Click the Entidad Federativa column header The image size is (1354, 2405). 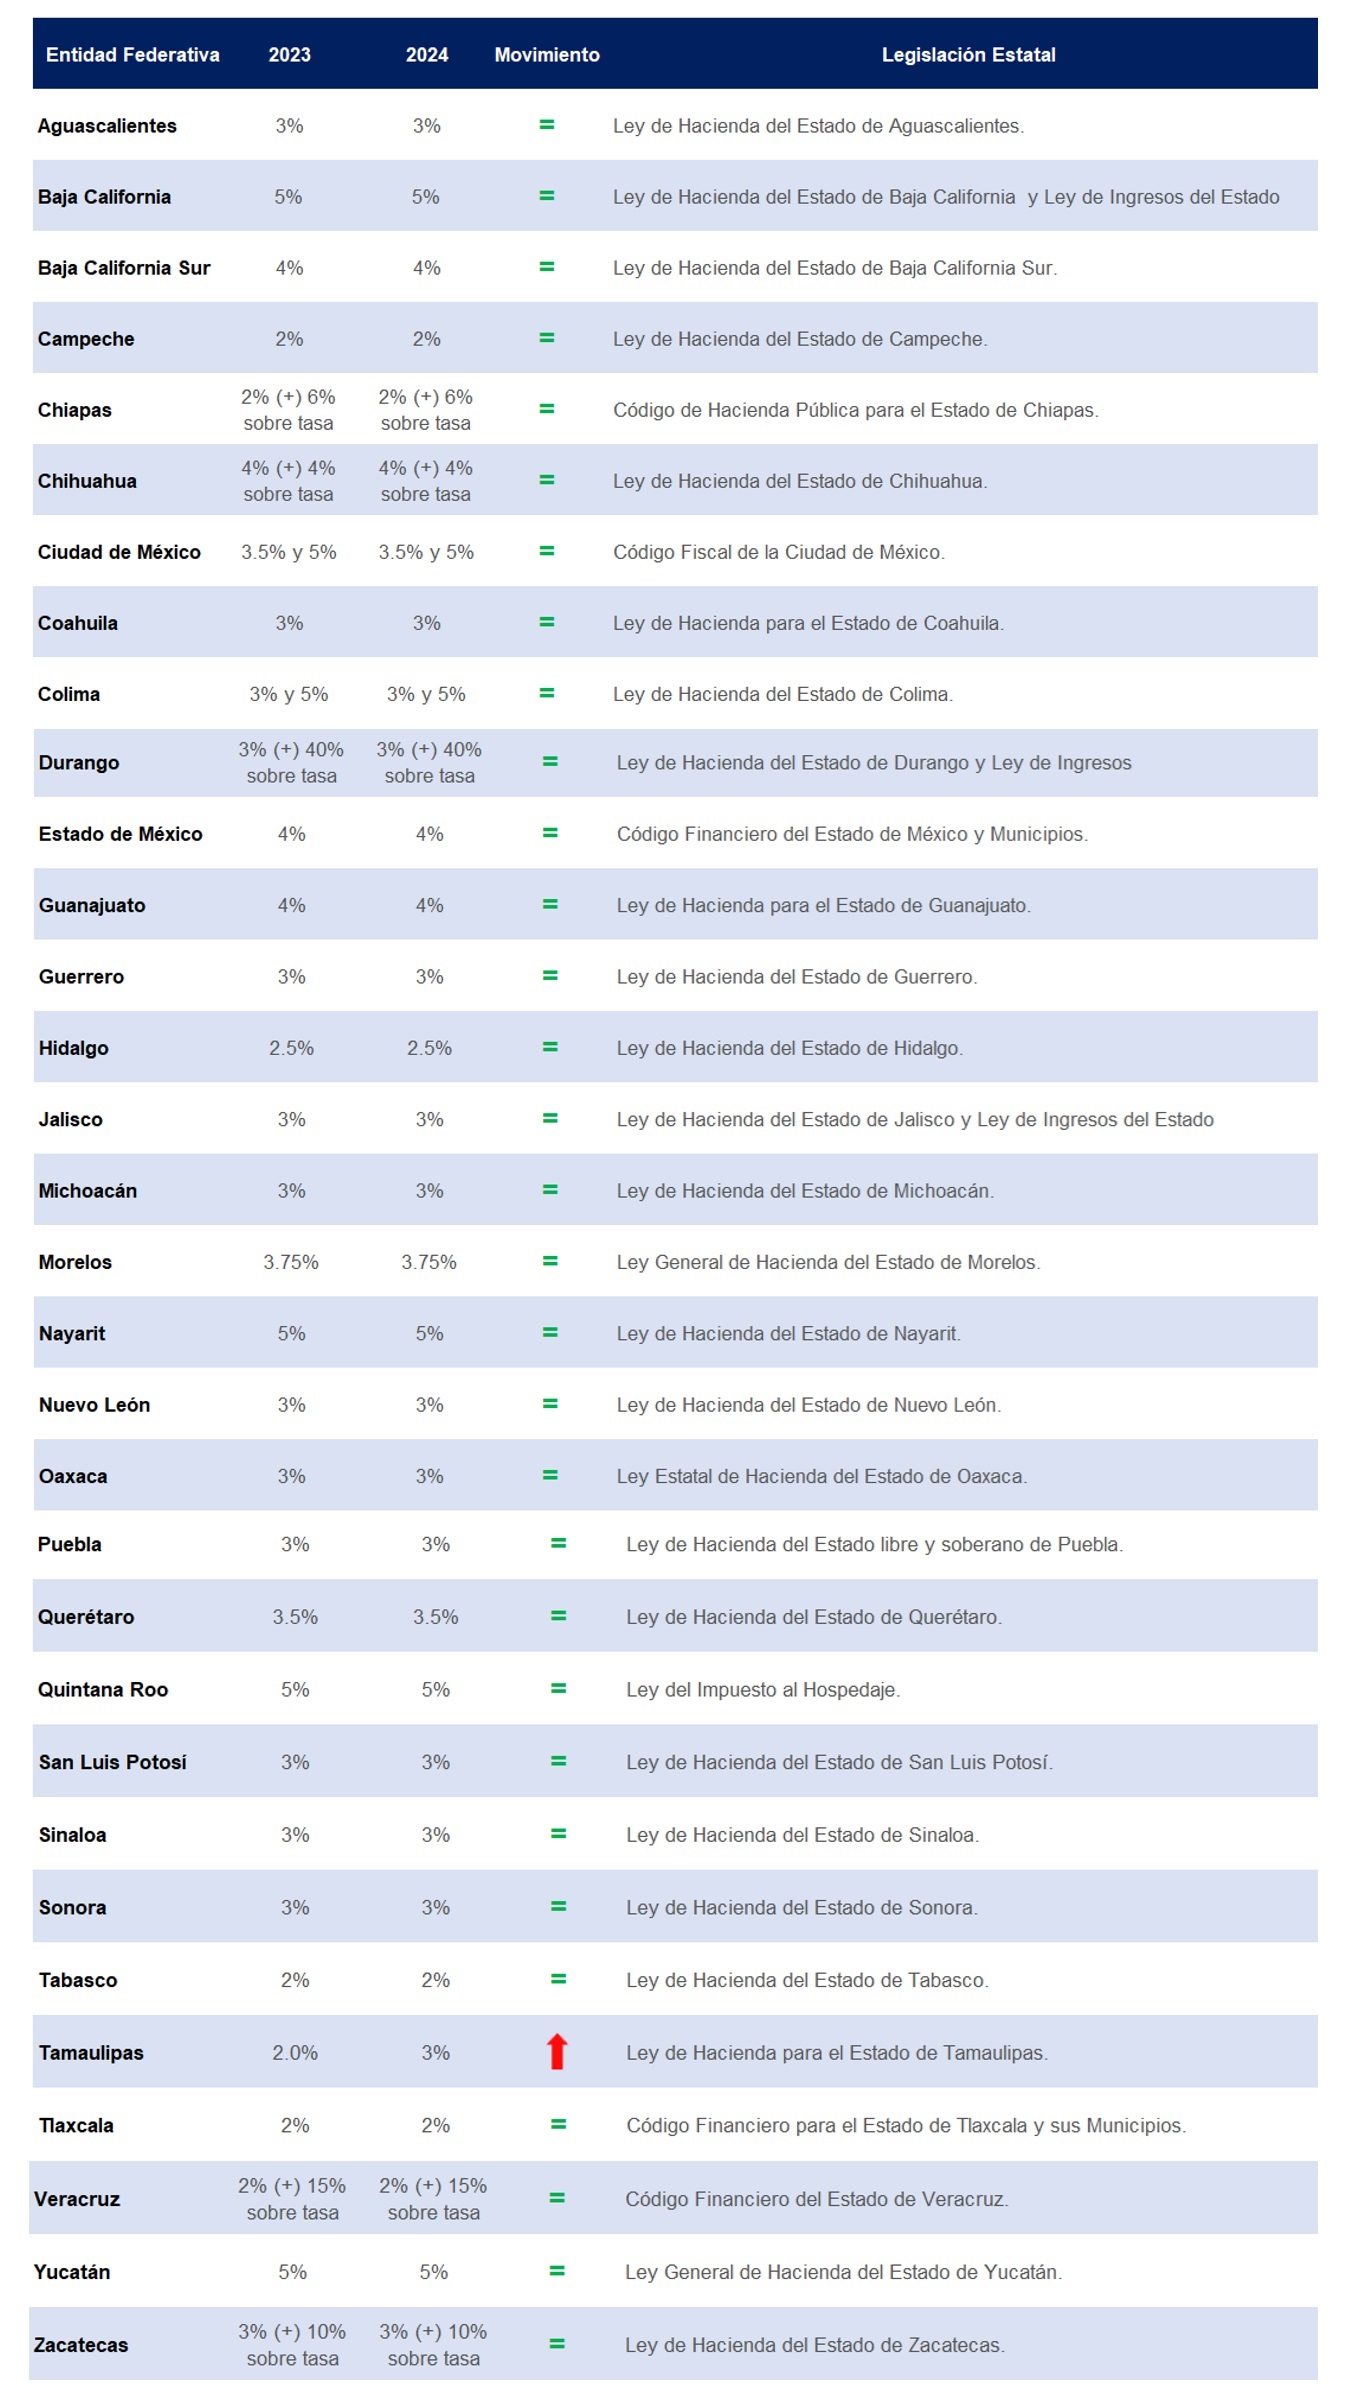click(x=133, y=55)
